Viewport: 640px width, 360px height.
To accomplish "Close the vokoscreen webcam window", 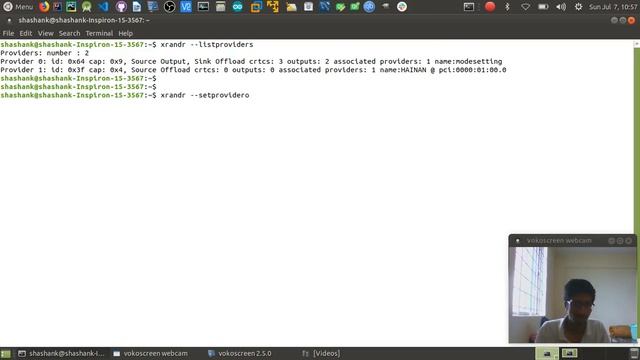I will (629, 241).
